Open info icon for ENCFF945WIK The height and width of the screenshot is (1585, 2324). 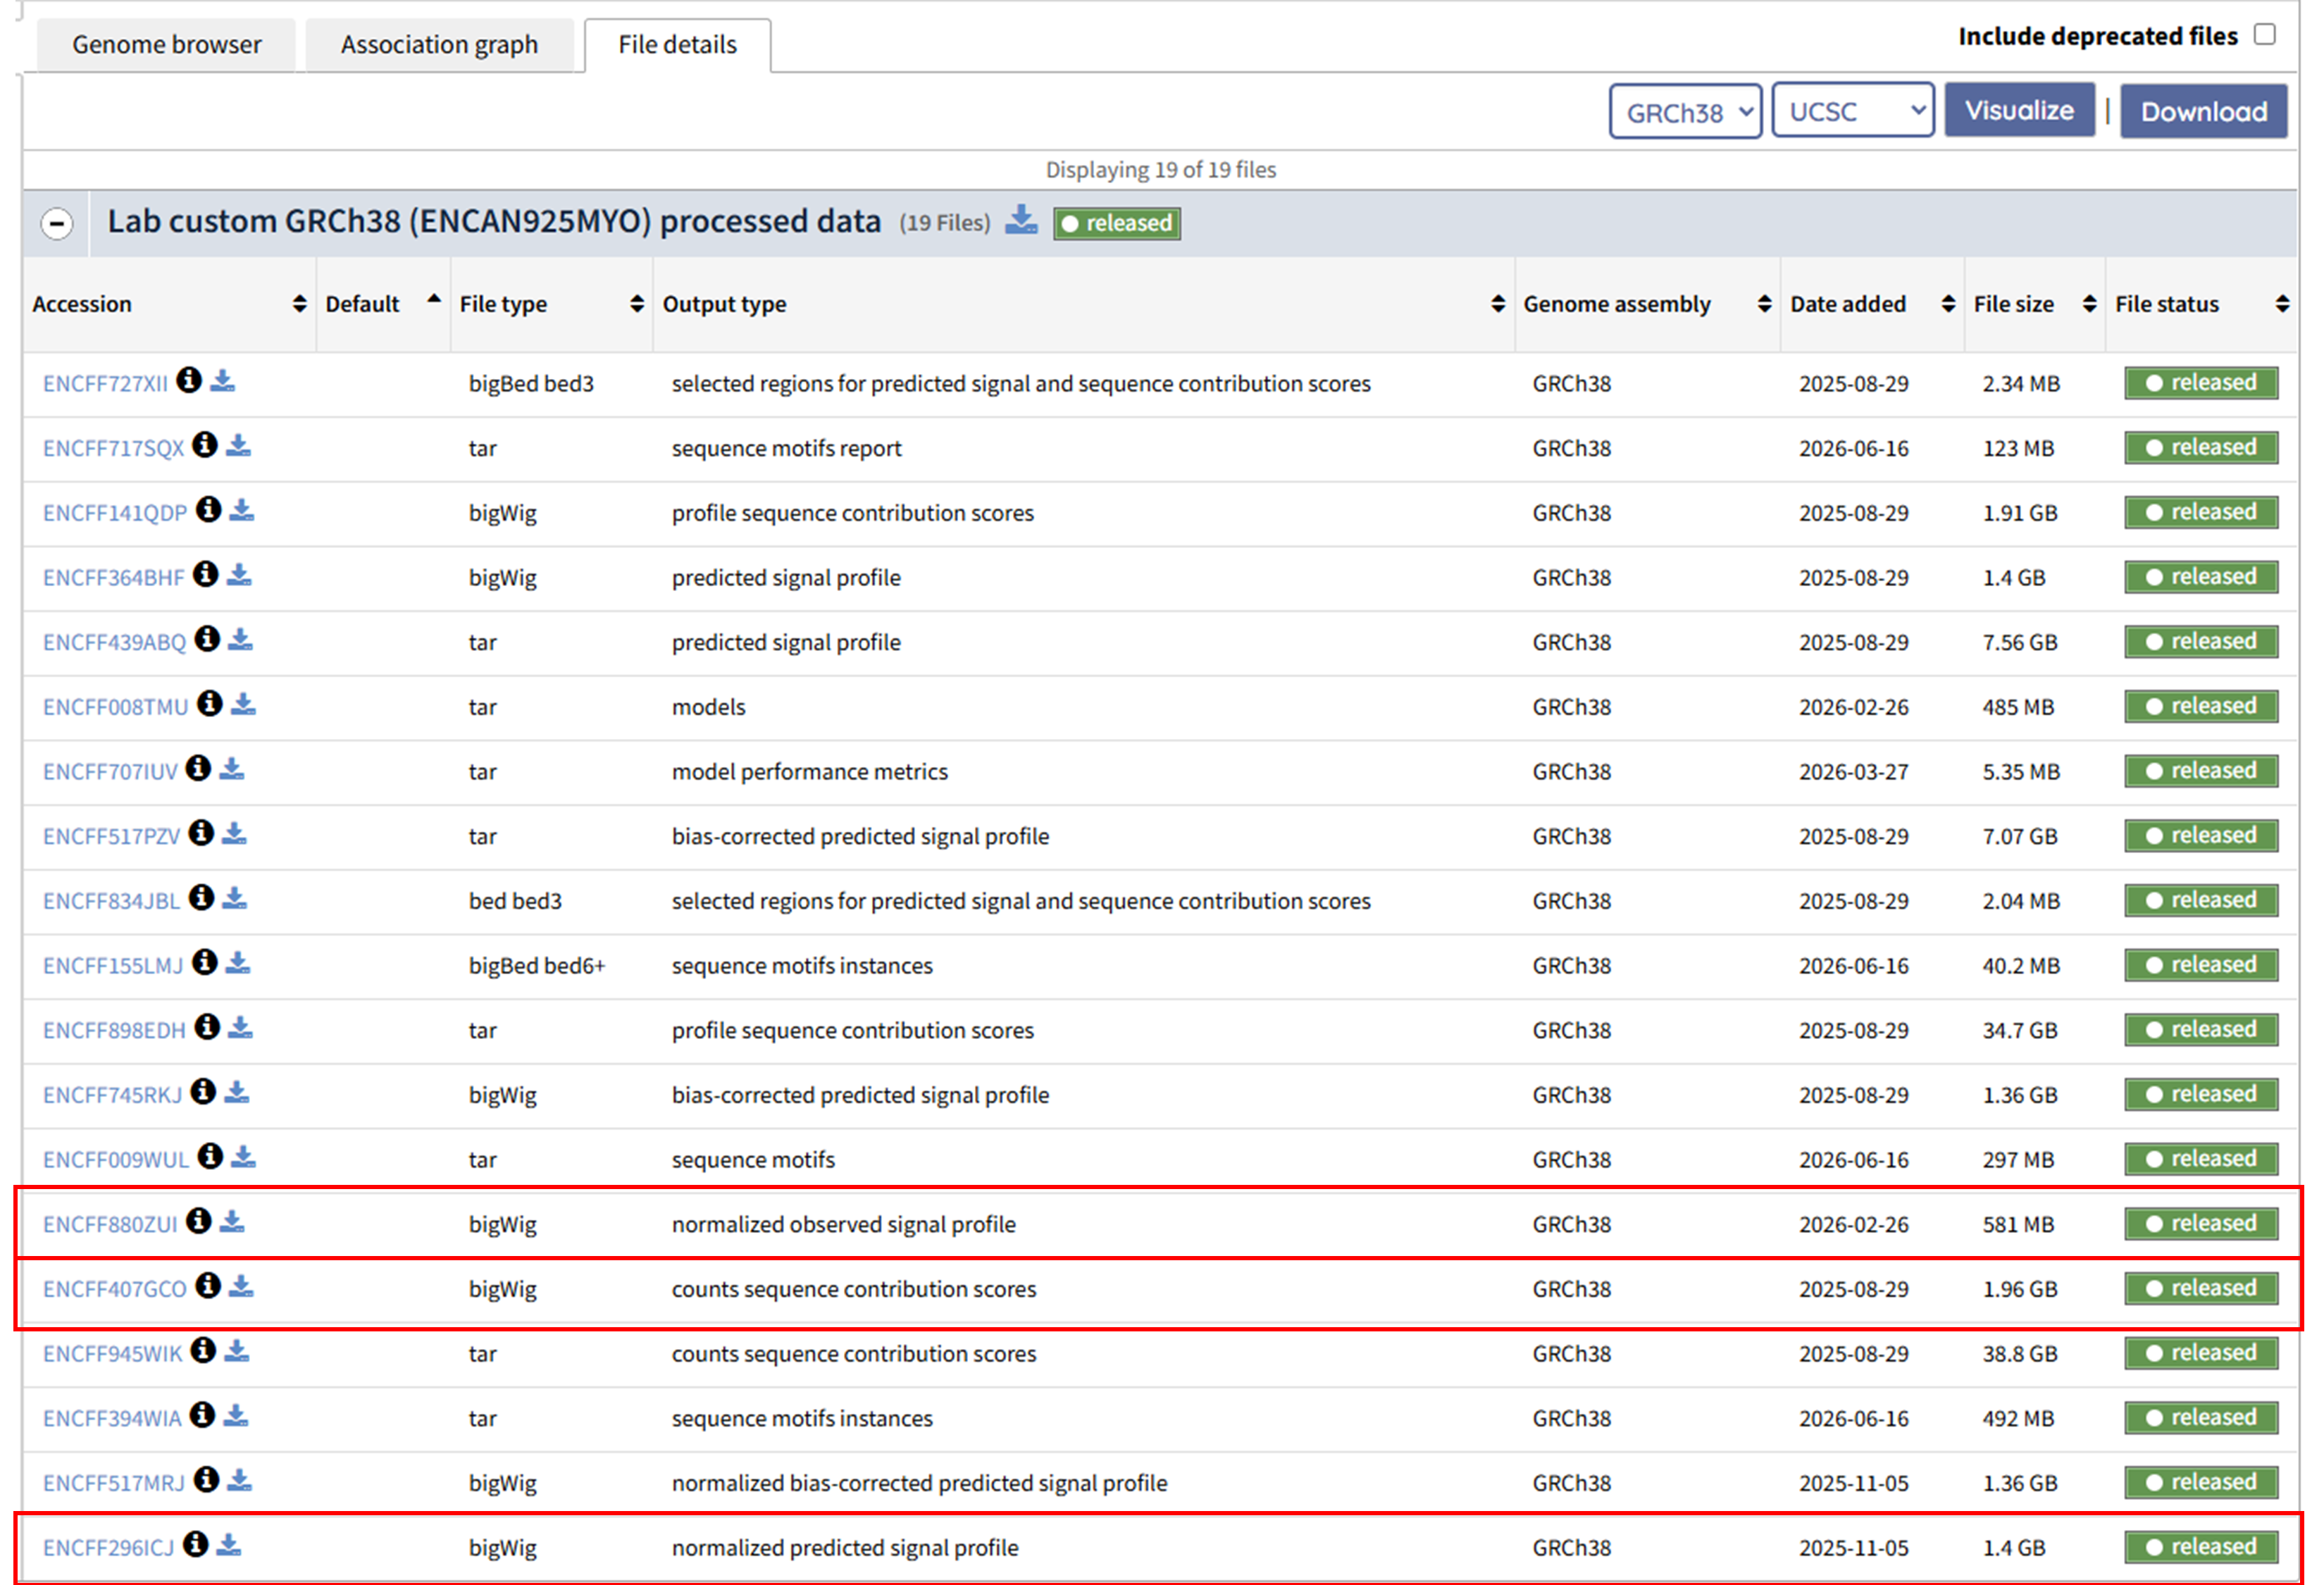tap(203, 1351)
